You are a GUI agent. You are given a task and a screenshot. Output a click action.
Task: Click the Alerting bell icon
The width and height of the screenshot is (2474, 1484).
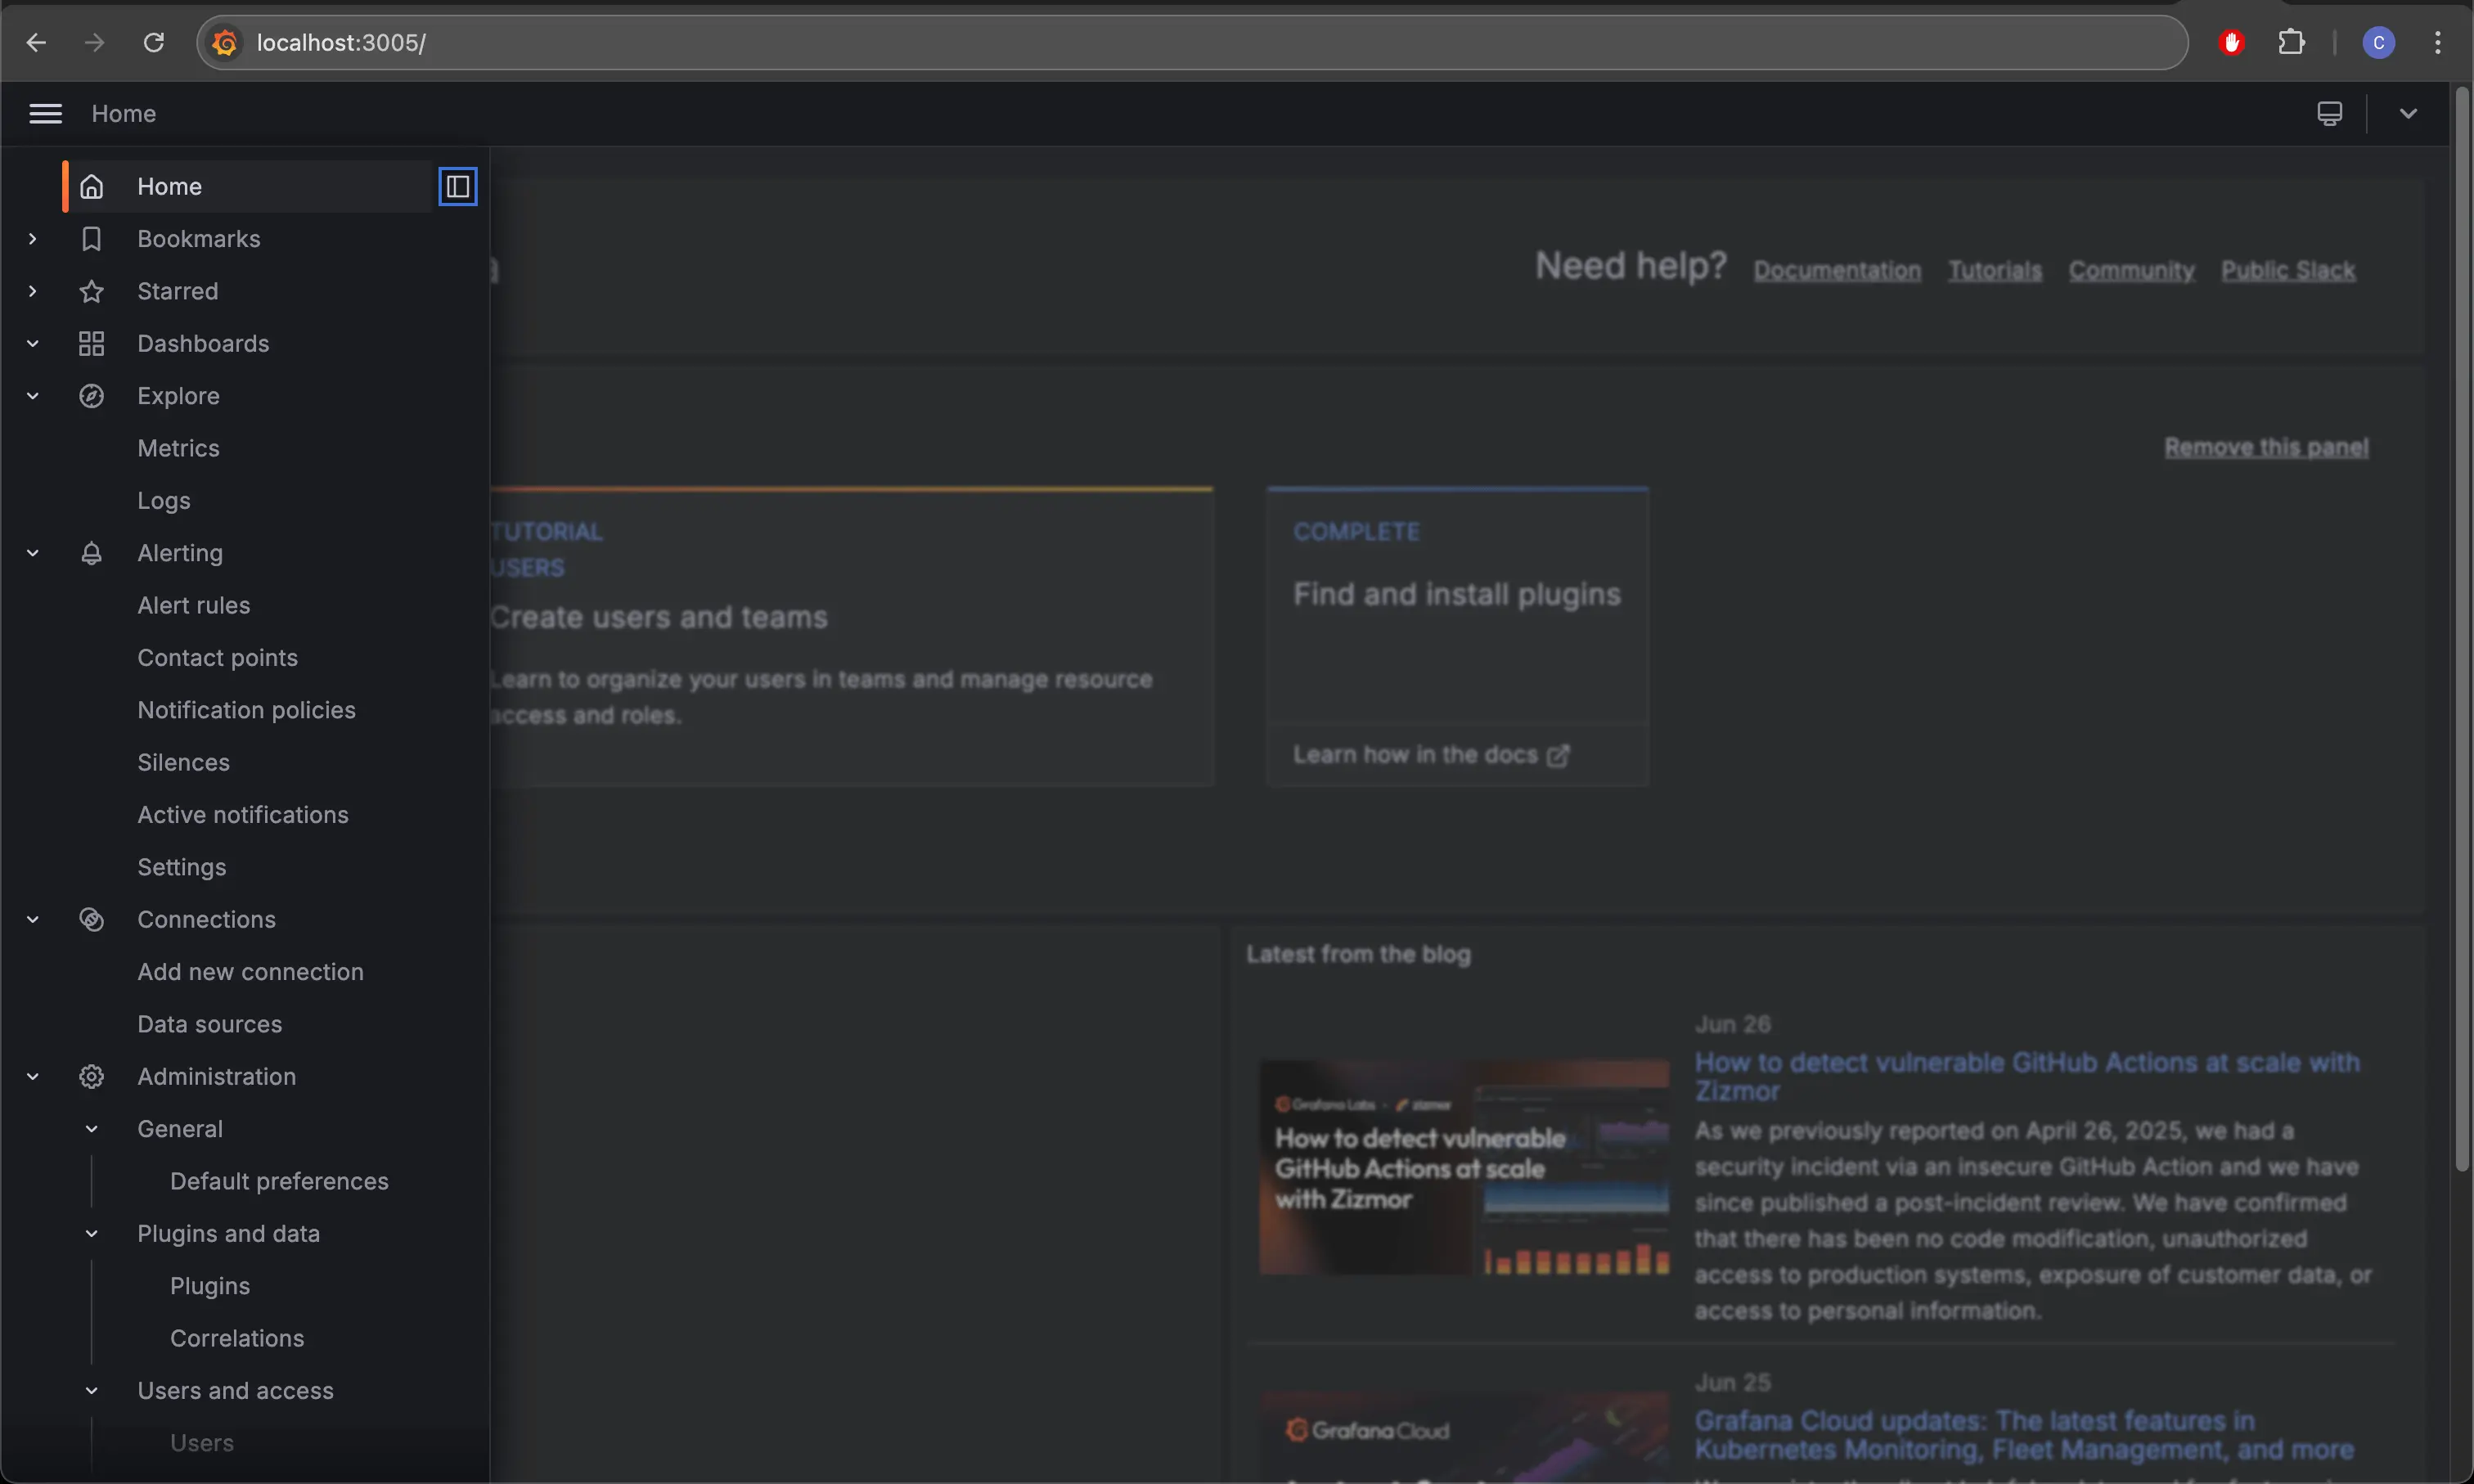pos(91,552)
